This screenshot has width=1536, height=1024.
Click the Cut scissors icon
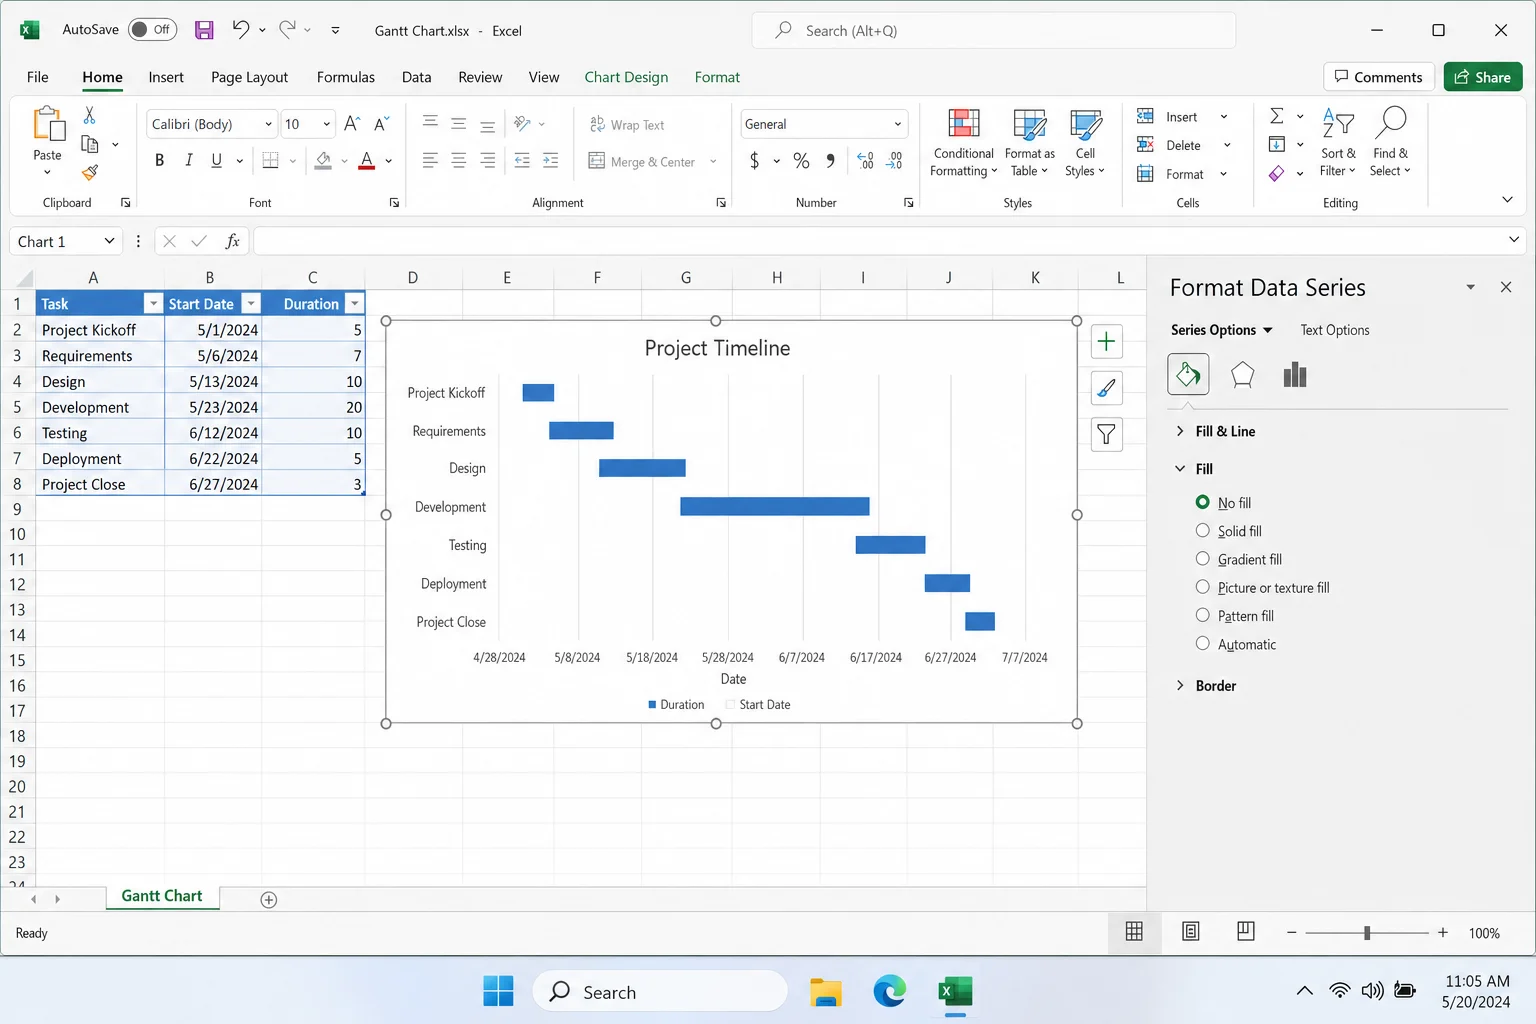89,115
